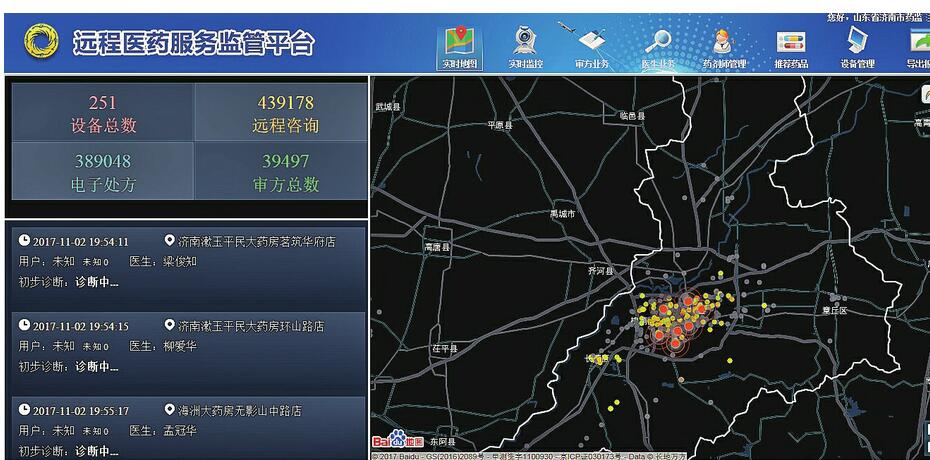The width and height of the screenshot is (930, 460).
Task: Open 医生业务 magnifier icon
Action: pyautogui.click(x=657, y=45)
